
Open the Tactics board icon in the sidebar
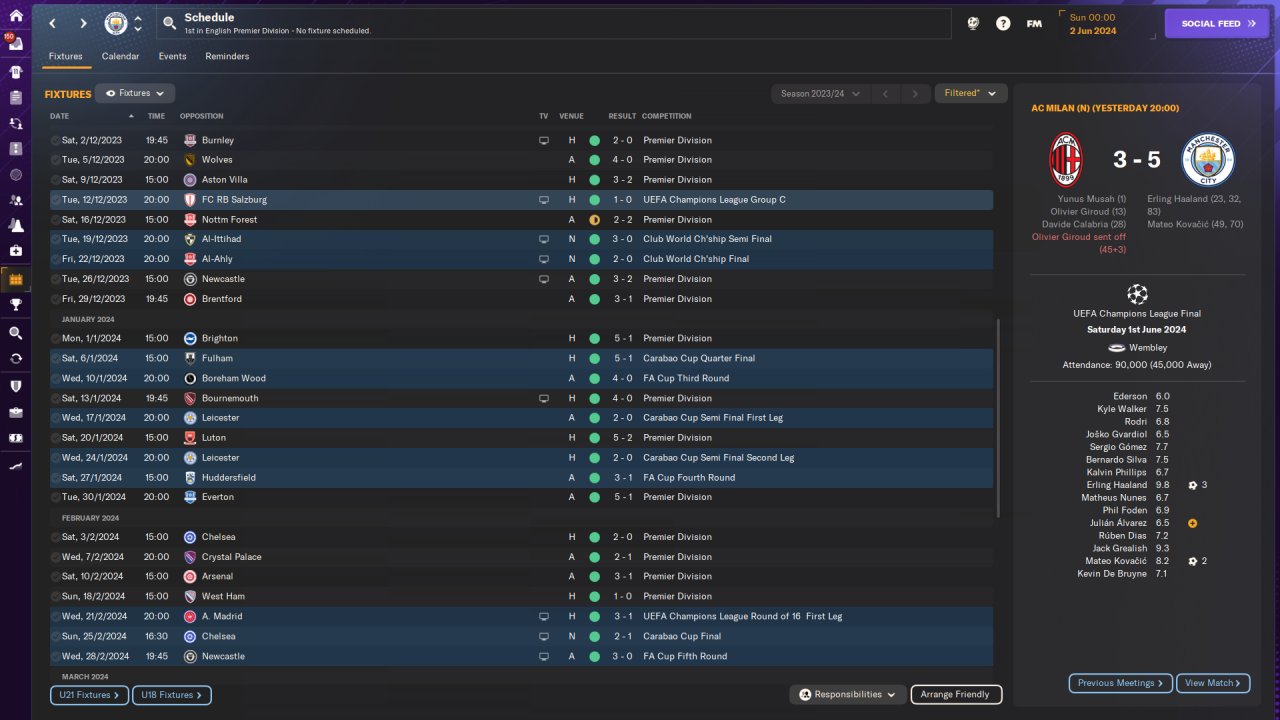15,149
